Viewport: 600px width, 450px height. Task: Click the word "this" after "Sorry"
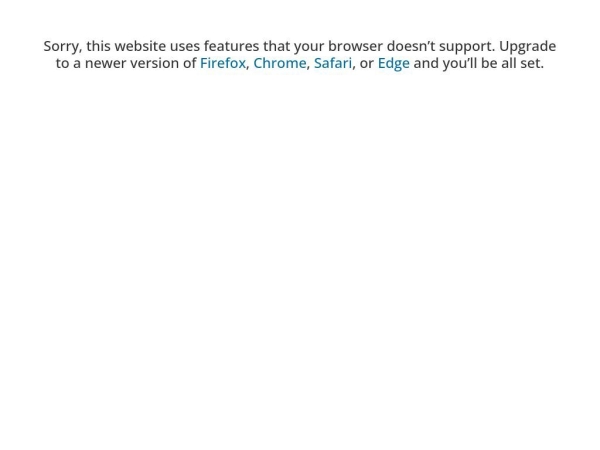pos(98,46)
